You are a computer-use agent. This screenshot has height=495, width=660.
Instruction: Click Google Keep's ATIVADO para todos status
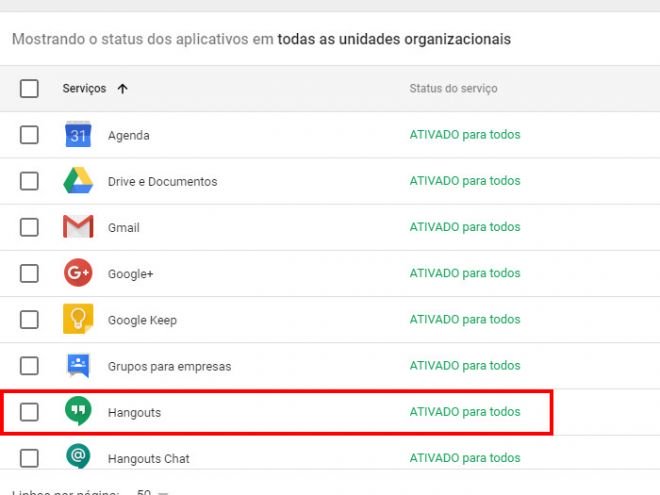tap(465, 319)
